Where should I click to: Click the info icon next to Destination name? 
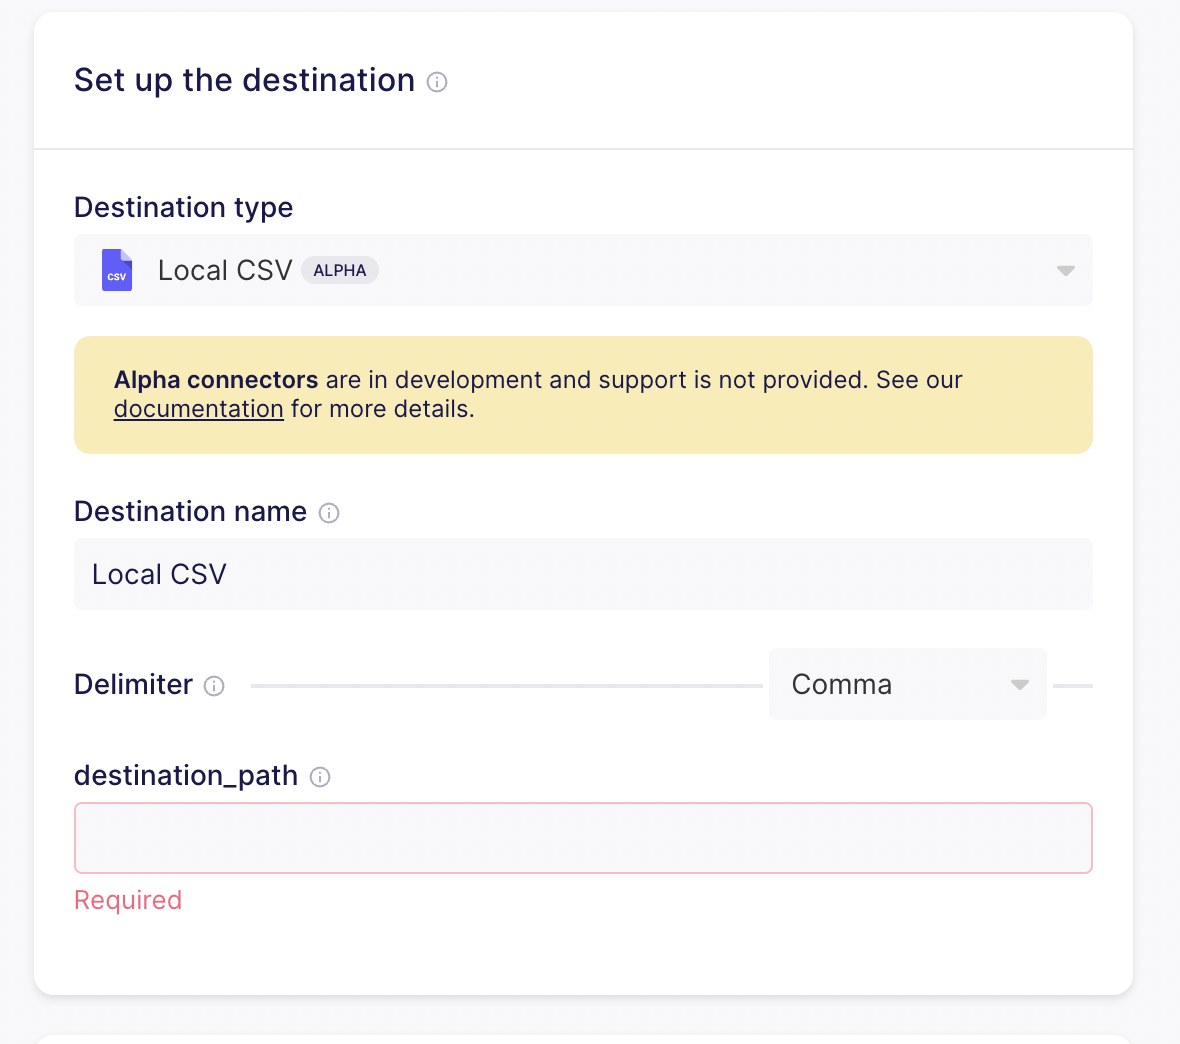pos(329,513)
